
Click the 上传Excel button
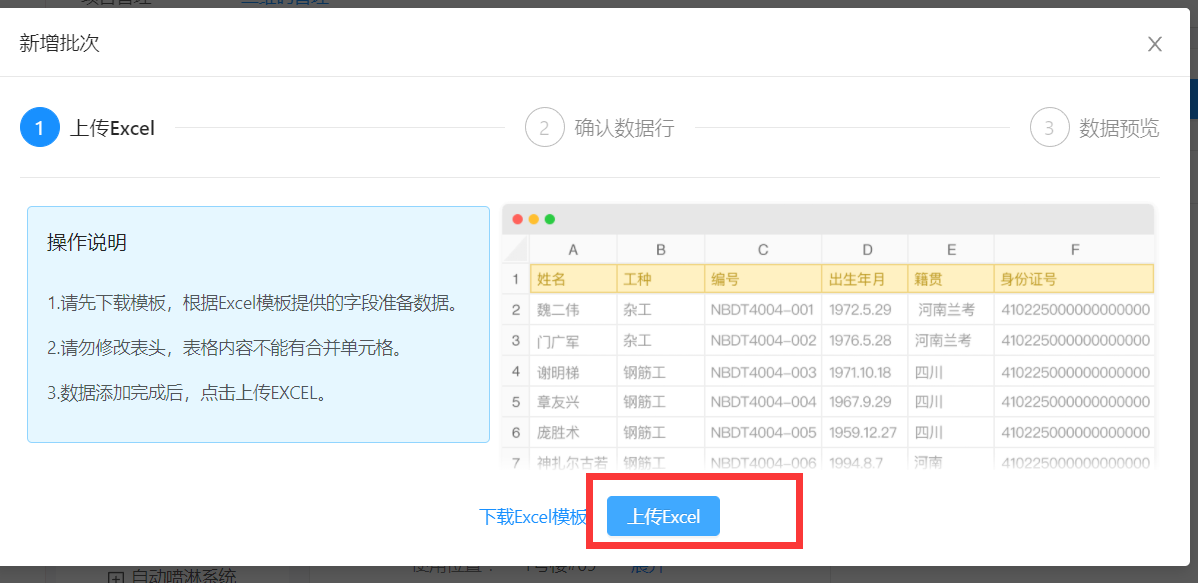(663, 517)
